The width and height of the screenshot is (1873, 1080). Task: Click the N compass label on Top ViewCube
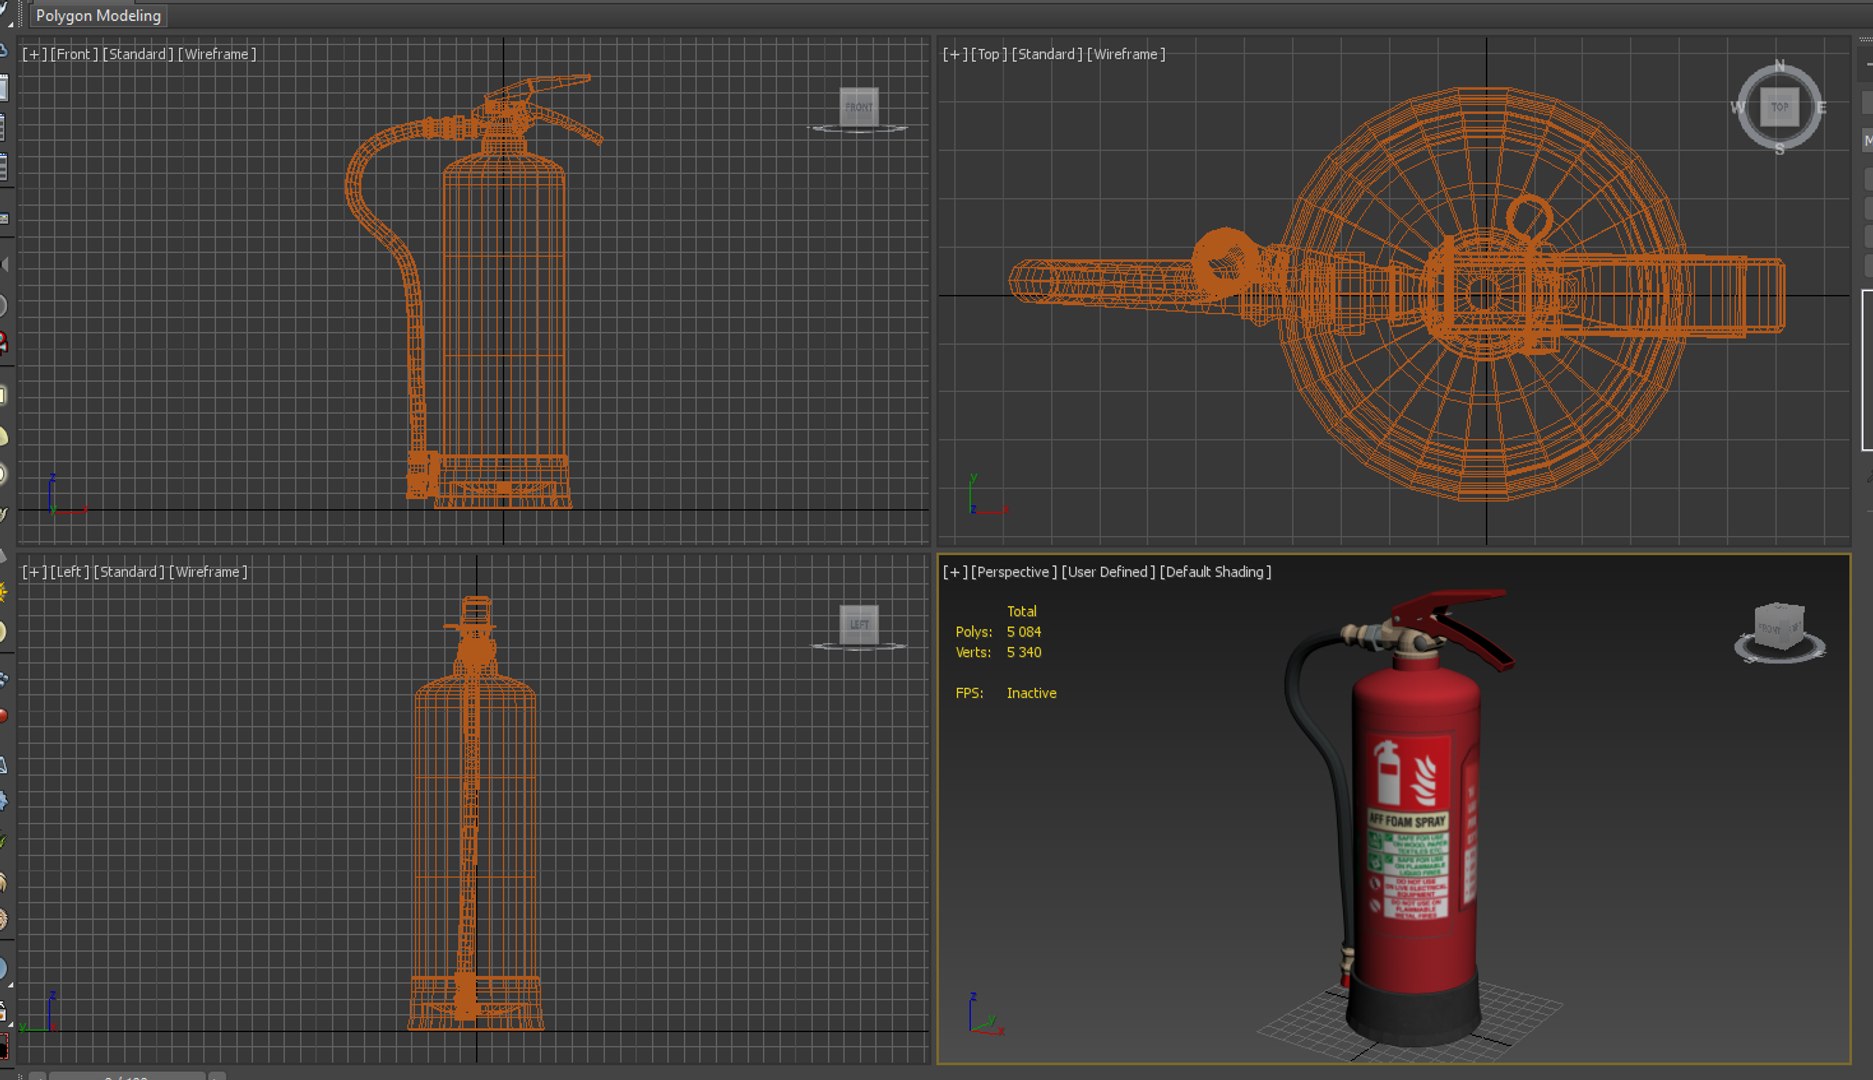[x=1779, y=66]
